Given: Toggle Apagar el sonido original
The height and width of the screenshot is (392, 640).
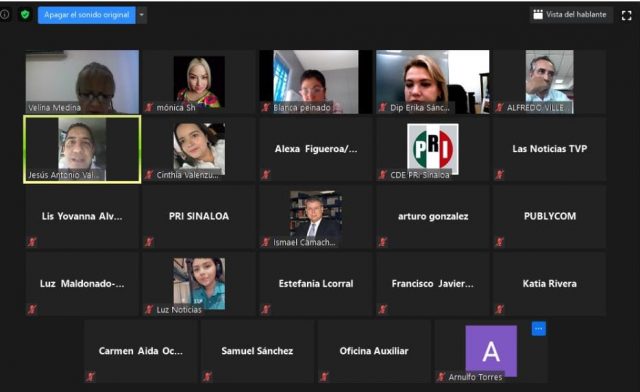Looking at the screenshot, I should point(87,15).
